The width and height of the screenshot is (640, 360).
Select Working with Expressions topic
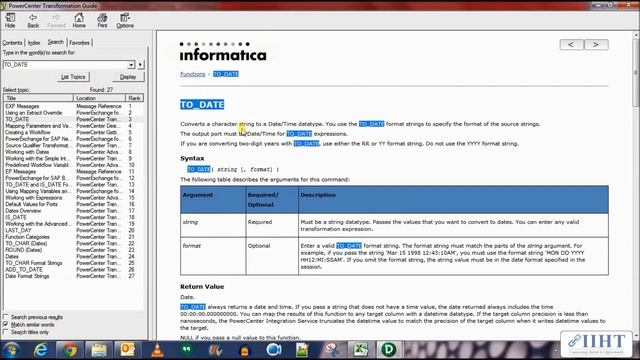tap(33, 198)
